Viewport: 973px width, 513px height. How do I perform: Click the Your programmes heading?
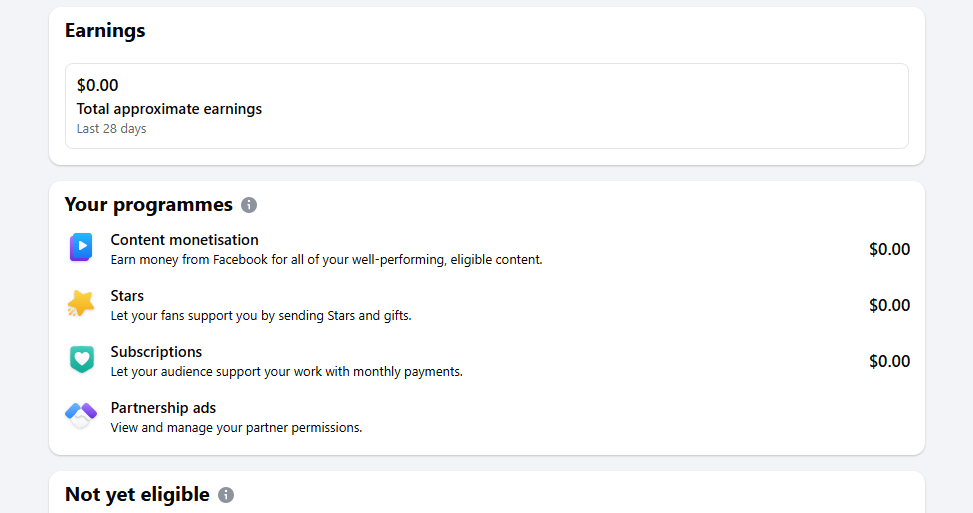click(148, 205)
